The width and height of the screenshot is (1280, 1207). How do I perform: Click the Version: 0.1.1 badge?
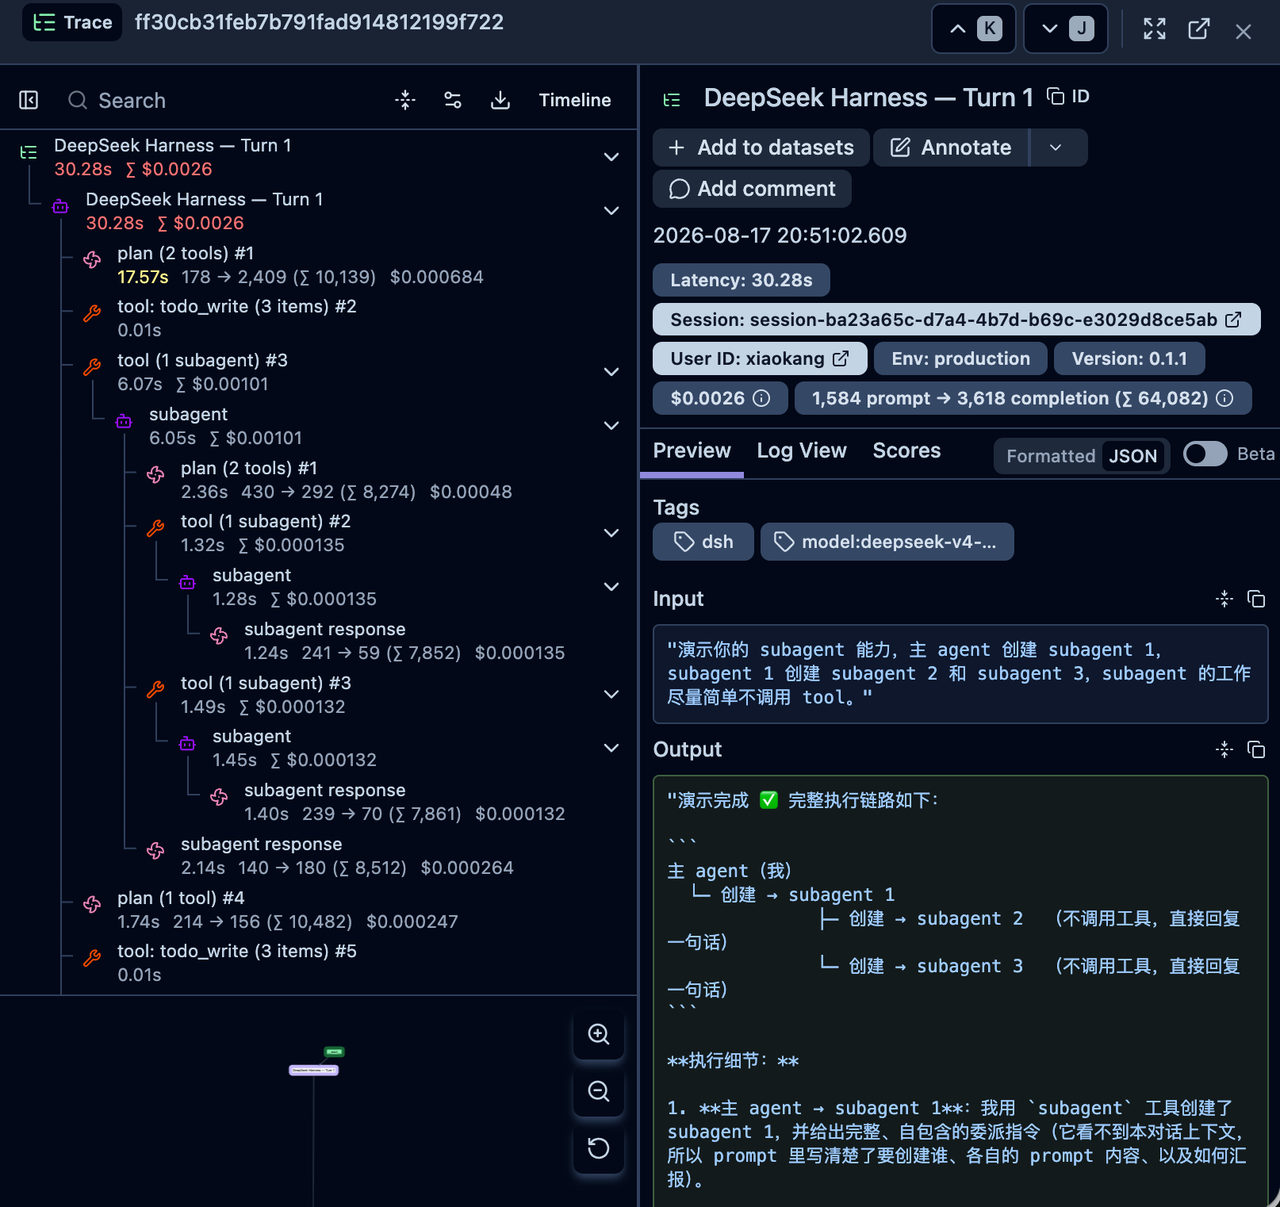[1130, 358]
